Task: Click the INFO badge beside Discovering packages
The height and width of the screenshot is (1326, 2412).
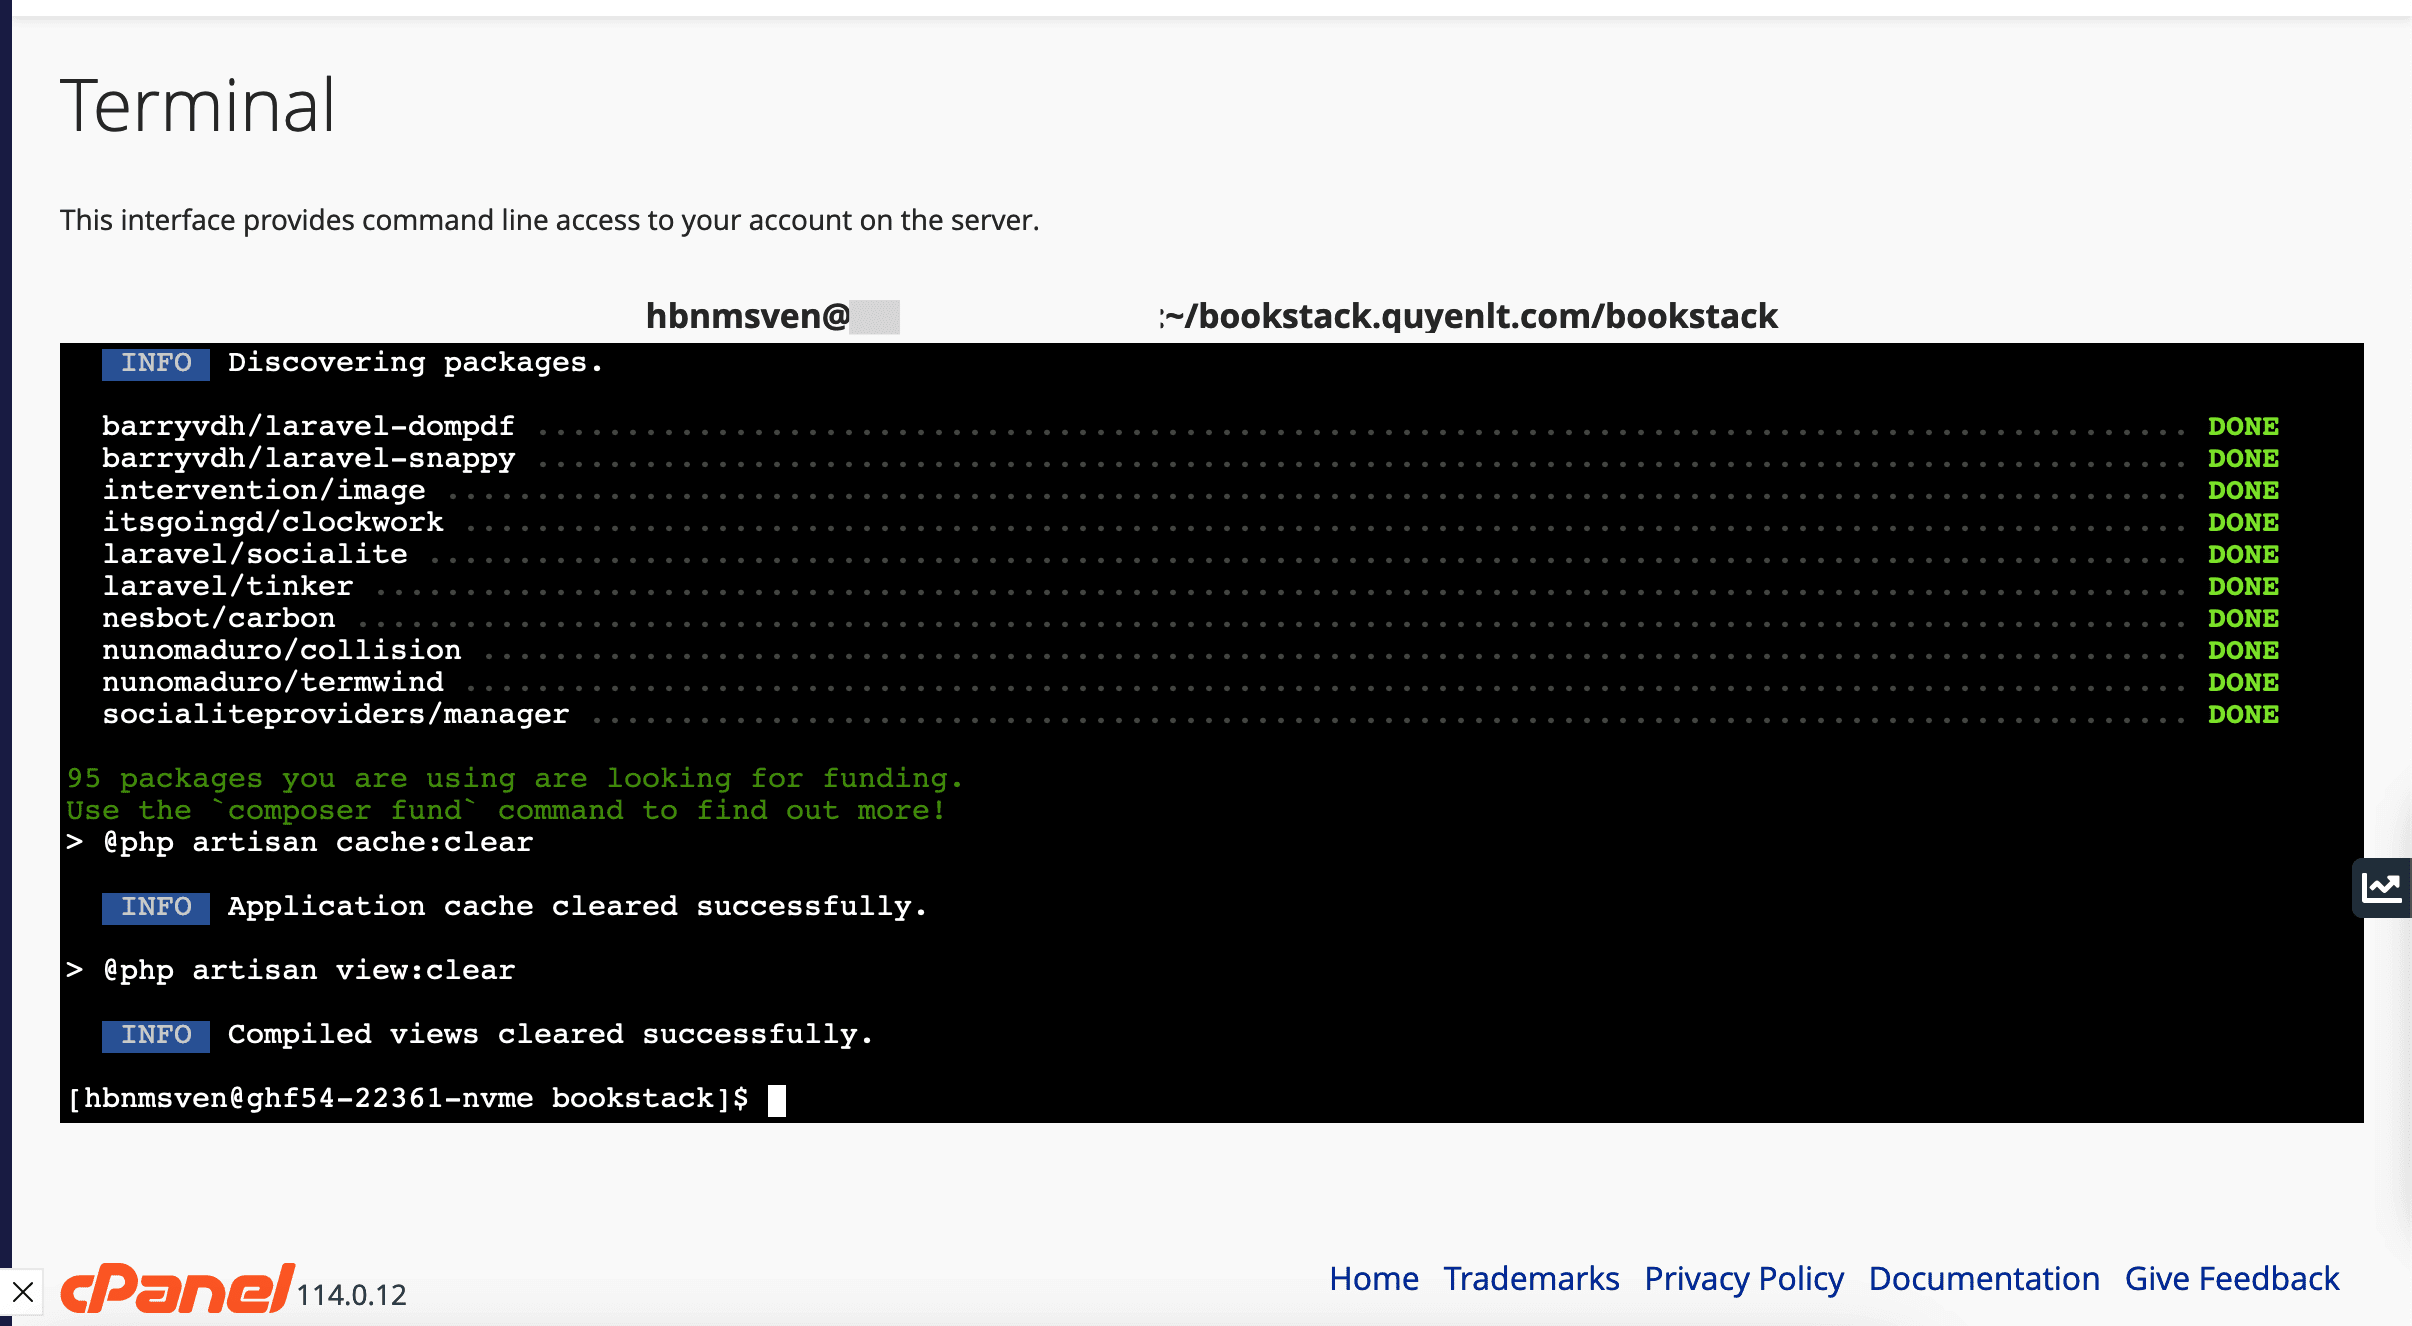Action: [x=156, y=363]
